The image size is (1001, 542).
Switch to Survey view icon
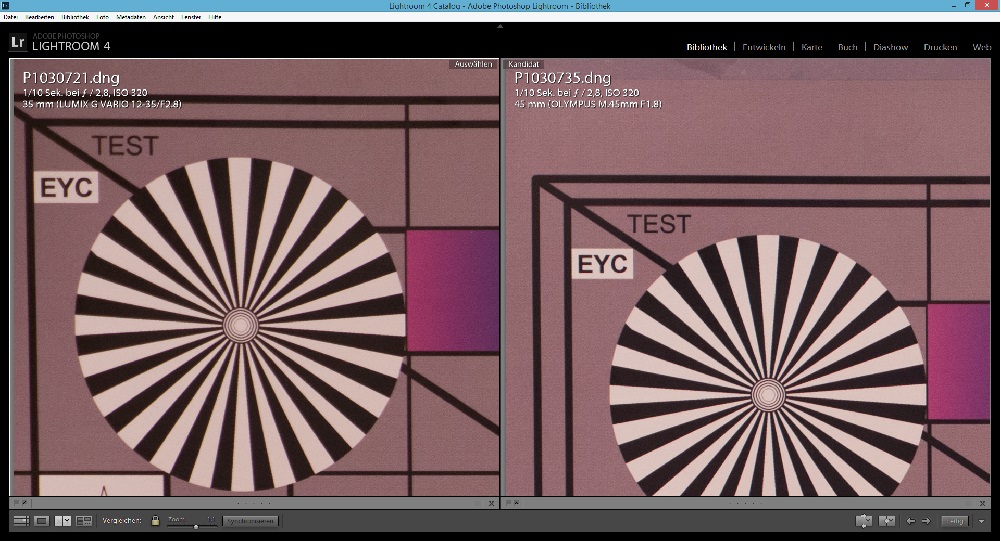coord(84,521)
